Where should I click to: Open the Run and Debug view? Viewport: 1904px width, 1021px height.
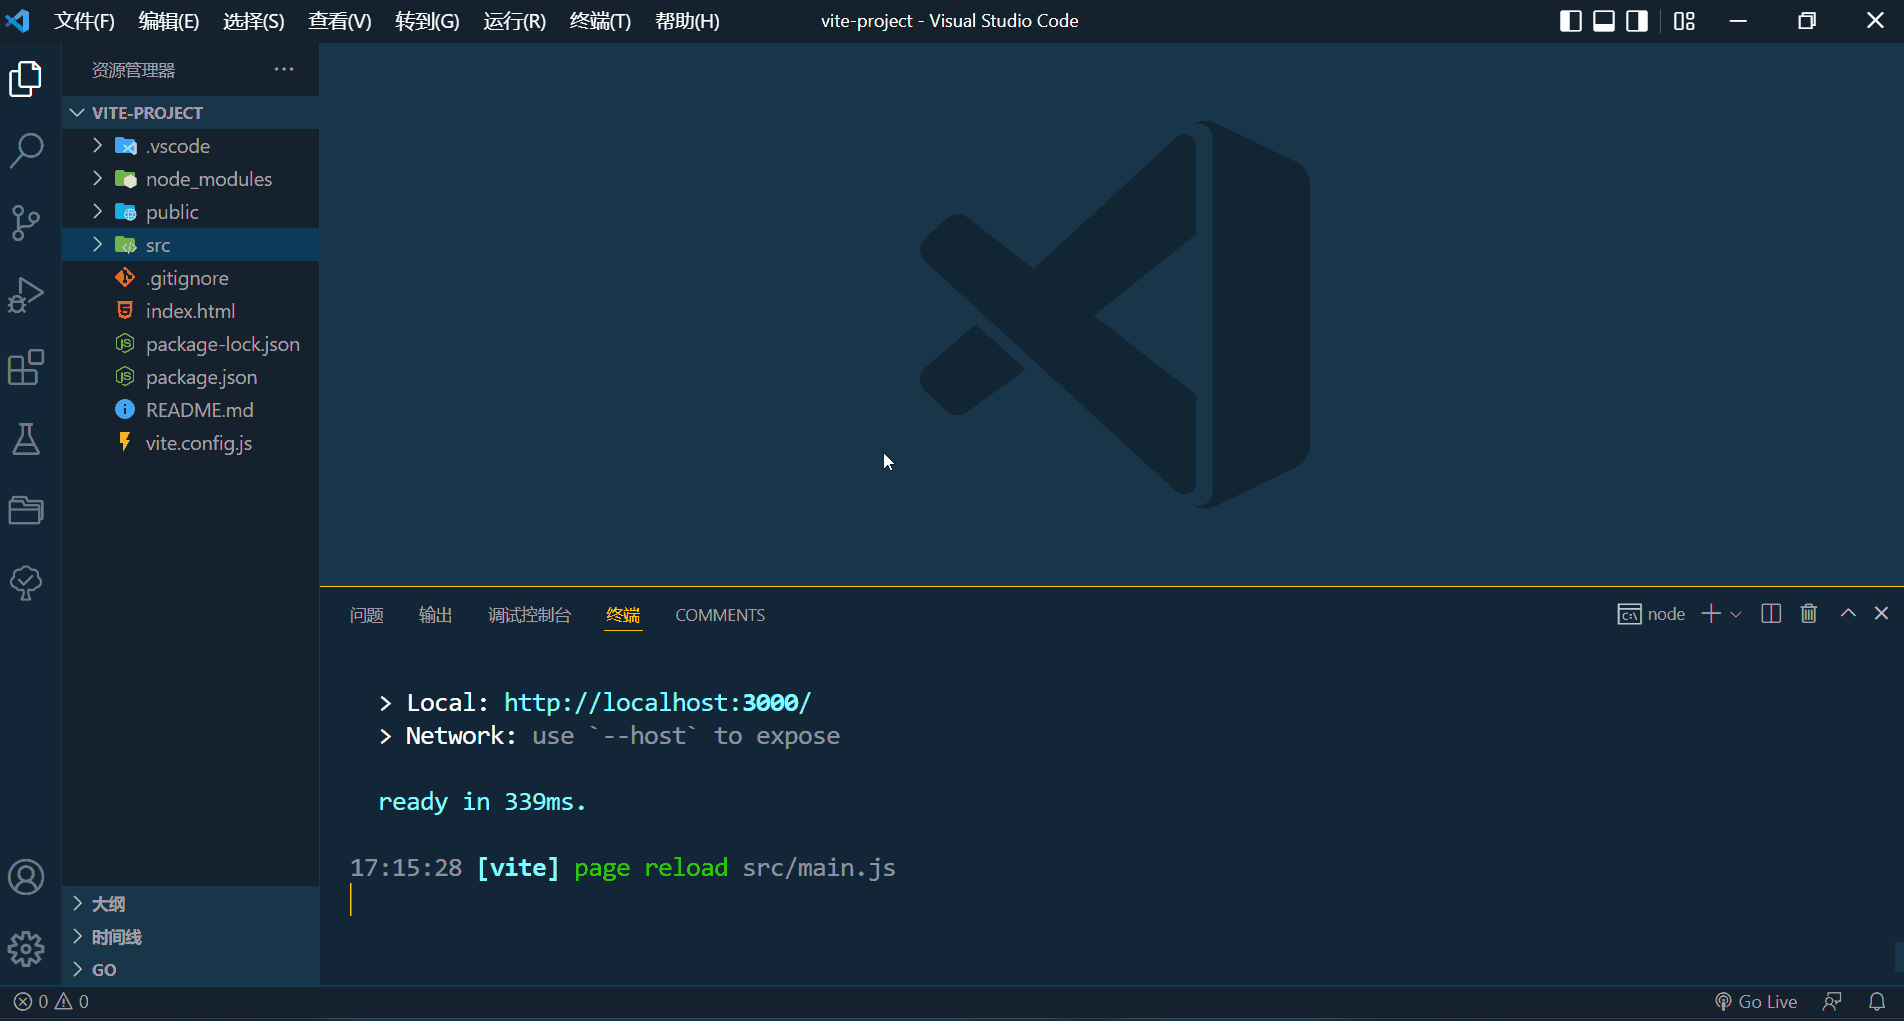pos(26,295)
